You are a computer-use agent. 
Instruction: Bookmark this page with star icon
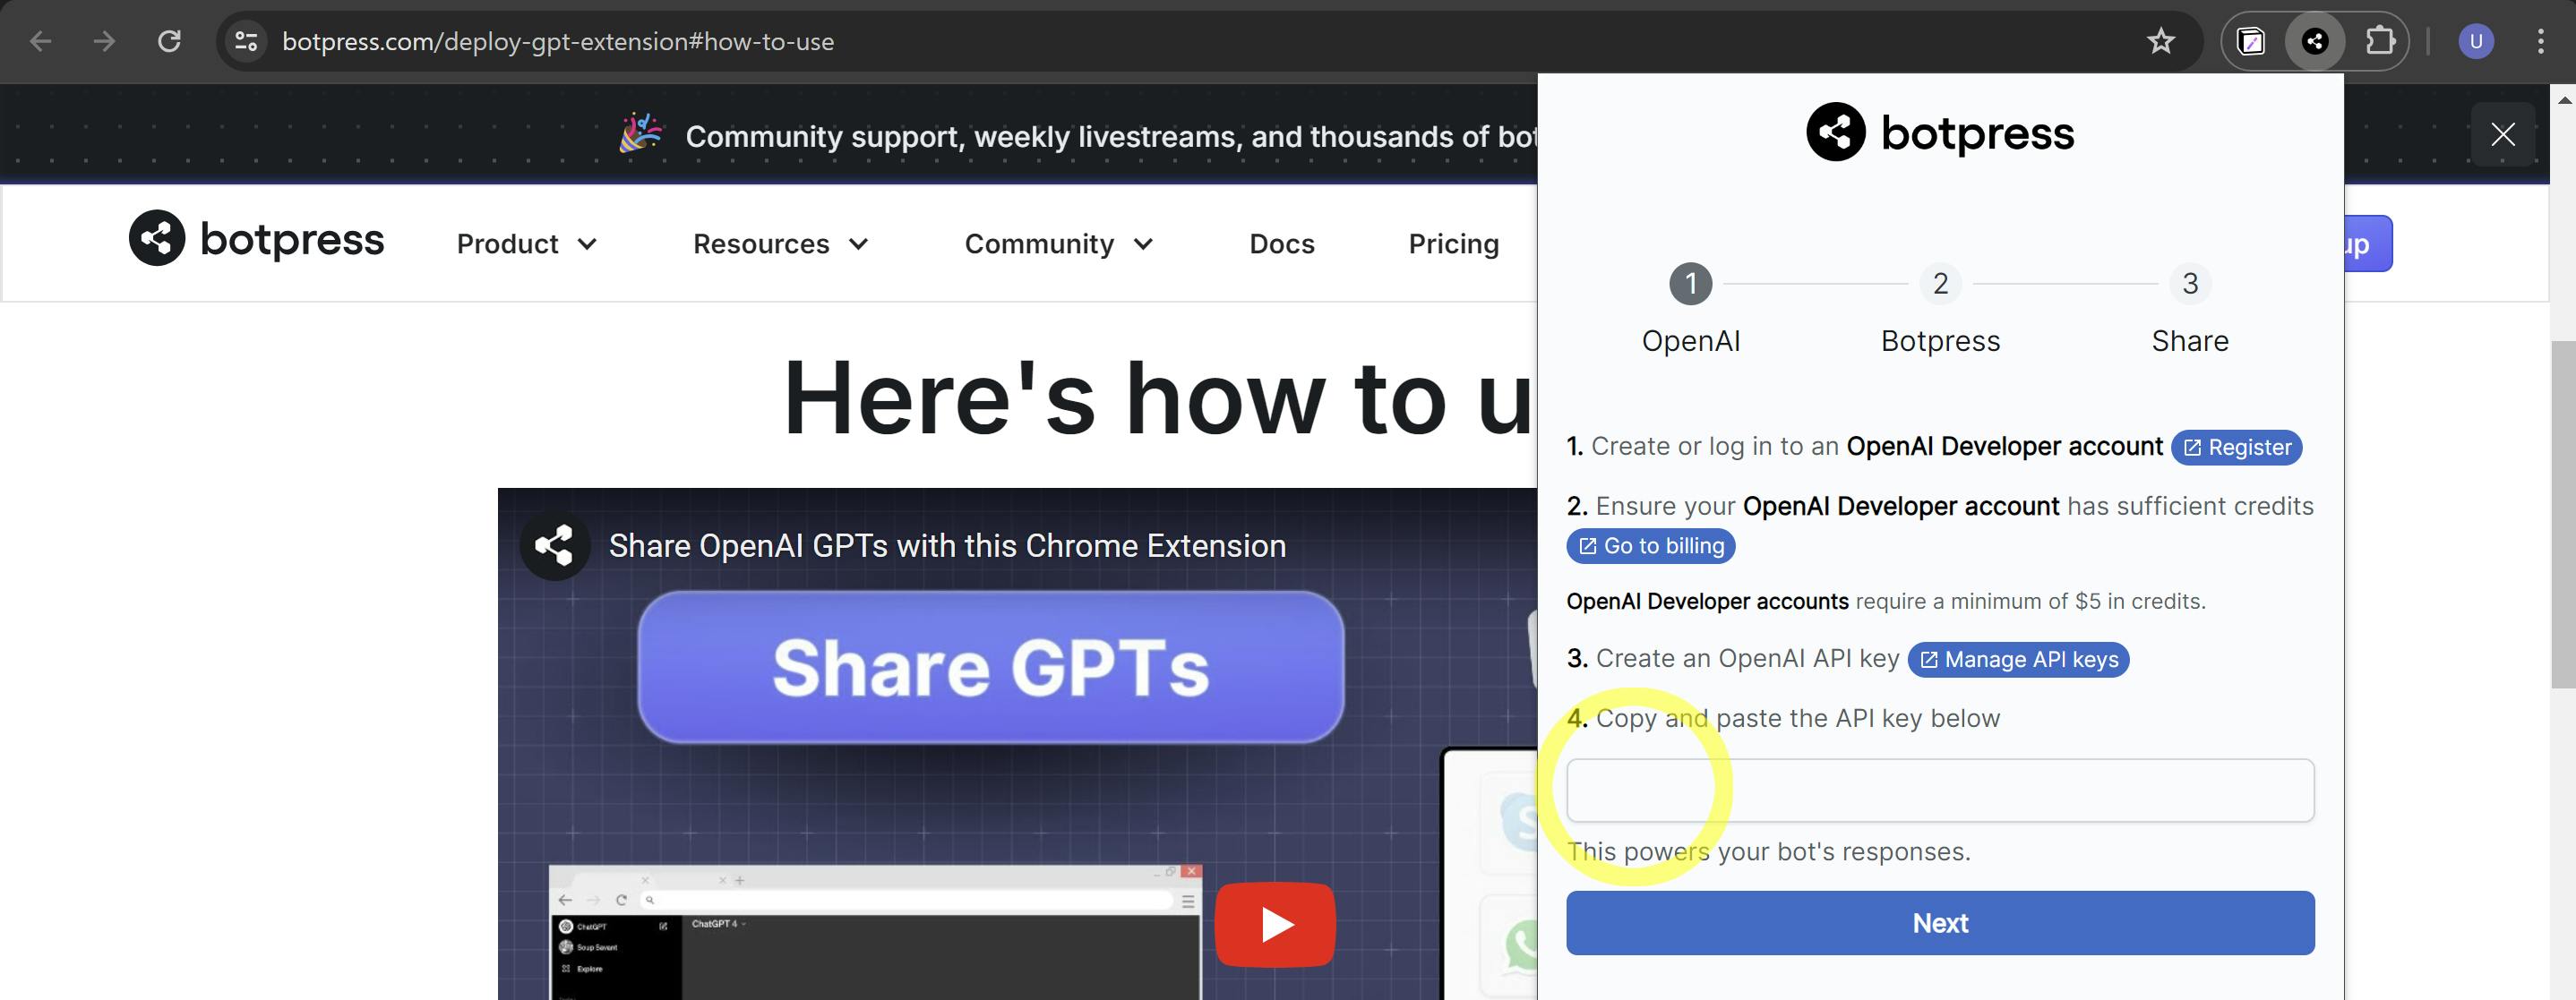coord(2160,41)
